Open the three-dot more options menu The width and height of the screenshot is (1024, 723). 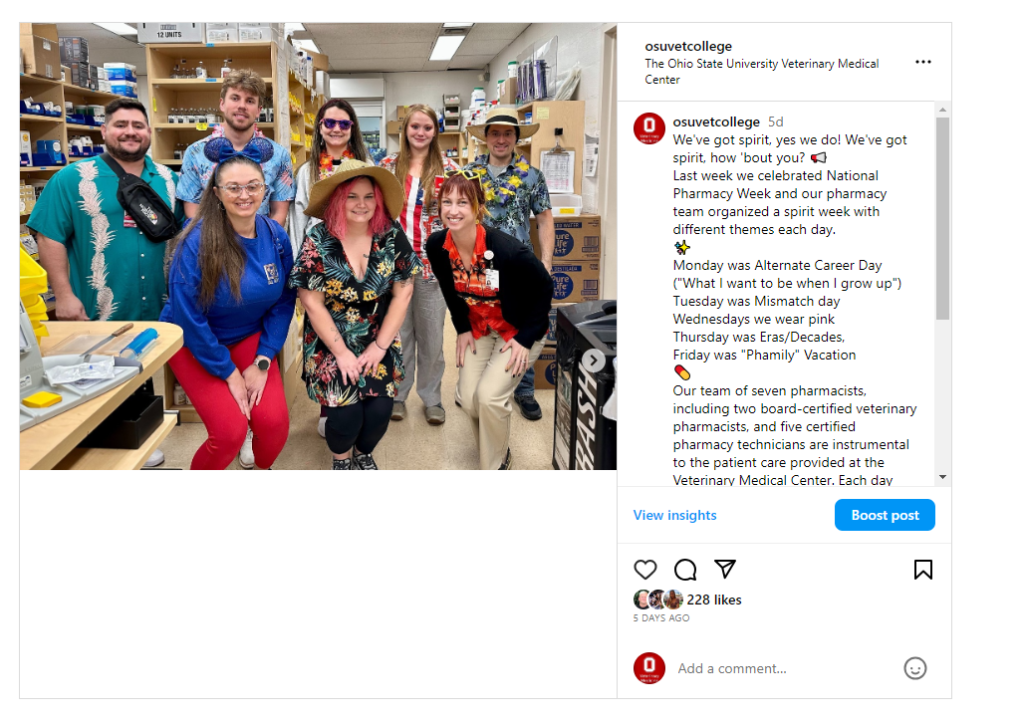pyautogui.click(x=923, y=62)
